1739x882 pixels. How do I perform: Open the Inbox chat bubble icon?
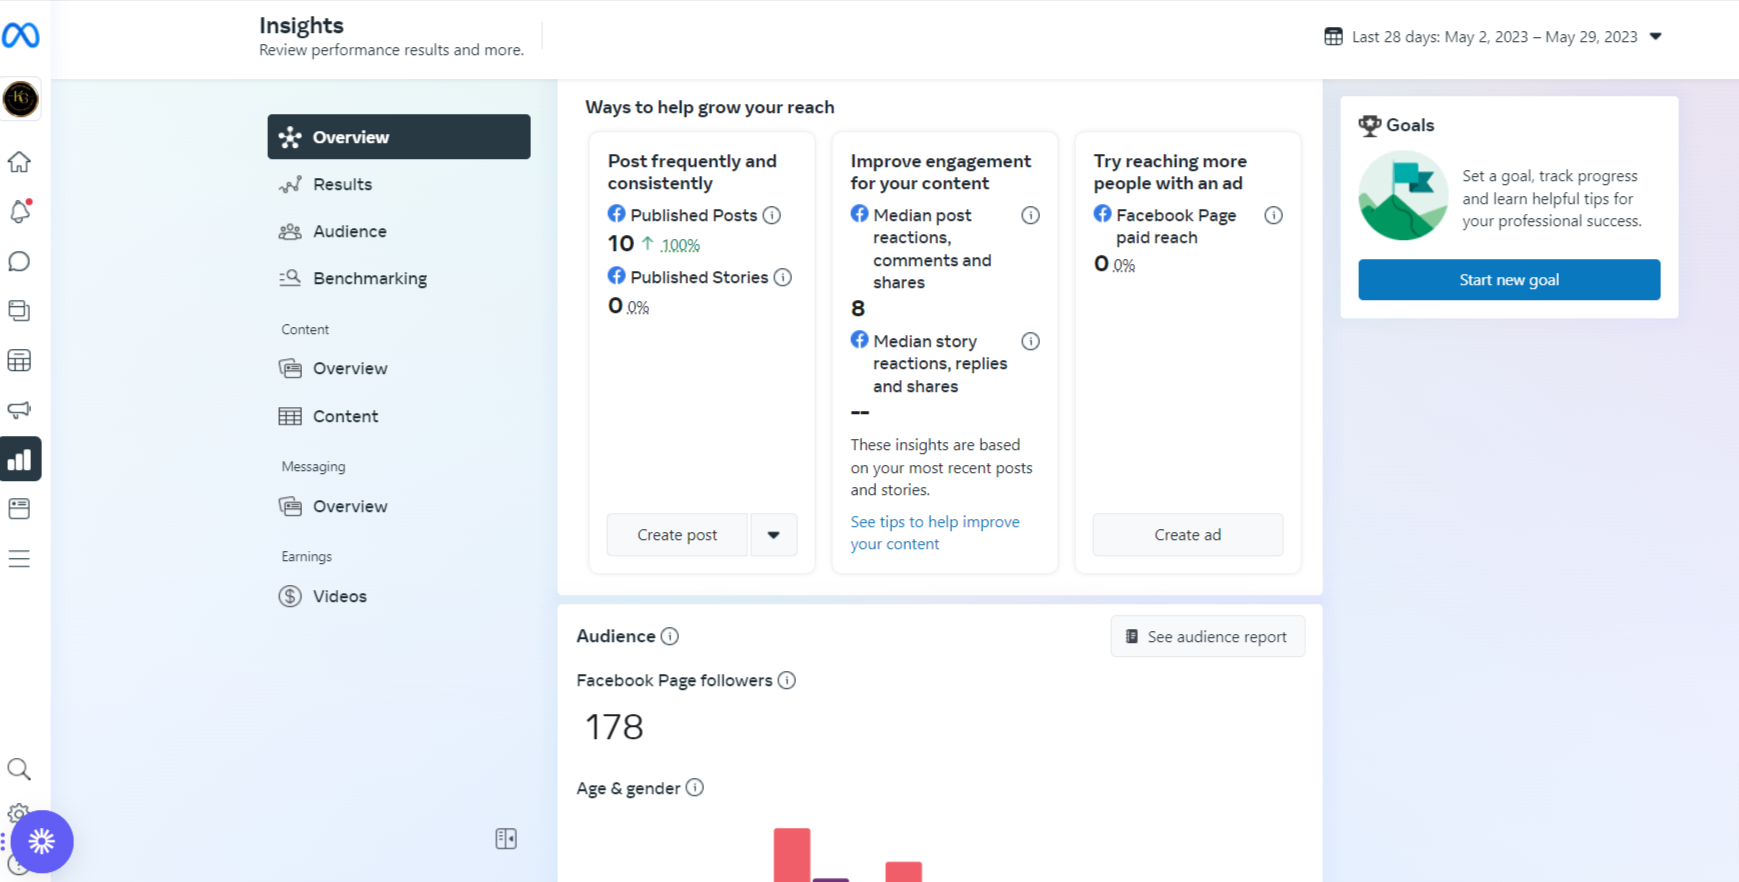click(x=20, y=261)
